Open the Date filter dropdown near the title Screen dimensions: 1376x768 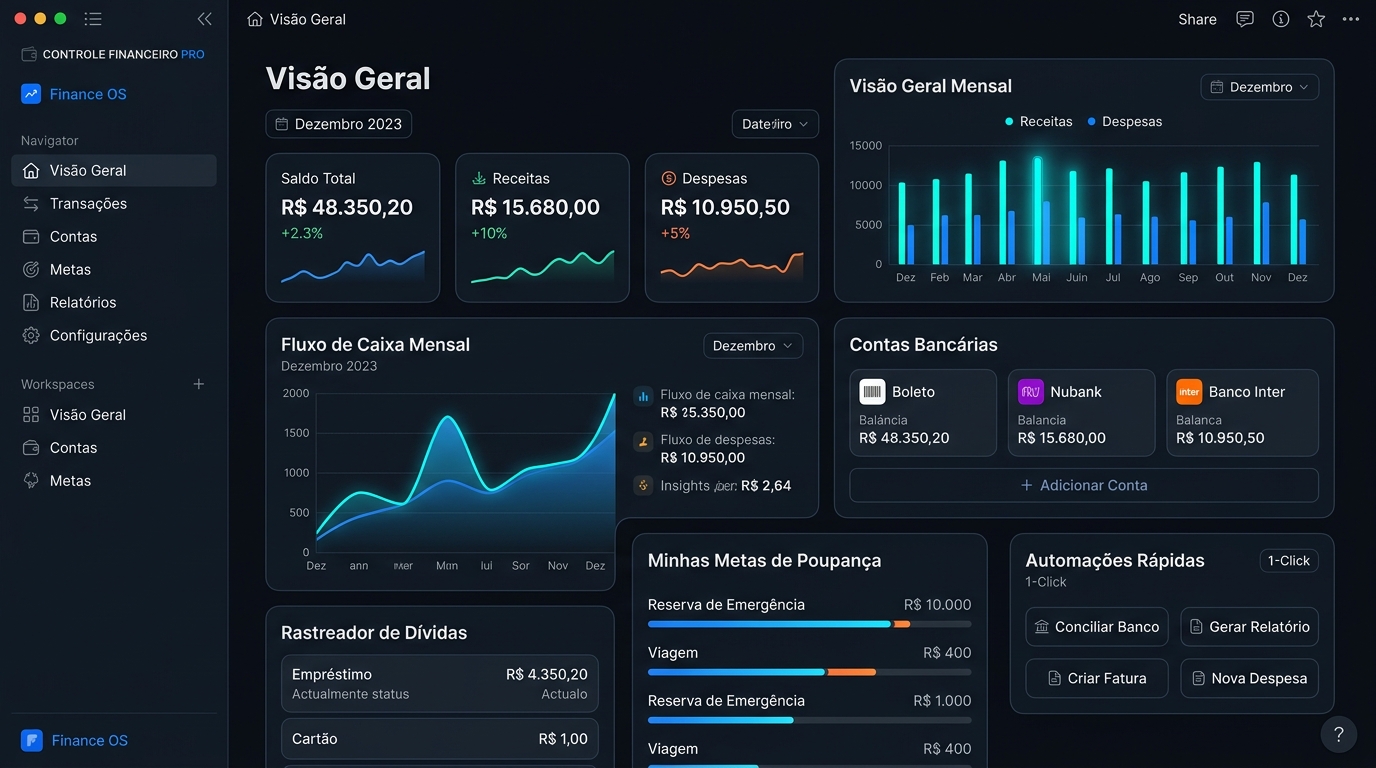tap(775, 124)
